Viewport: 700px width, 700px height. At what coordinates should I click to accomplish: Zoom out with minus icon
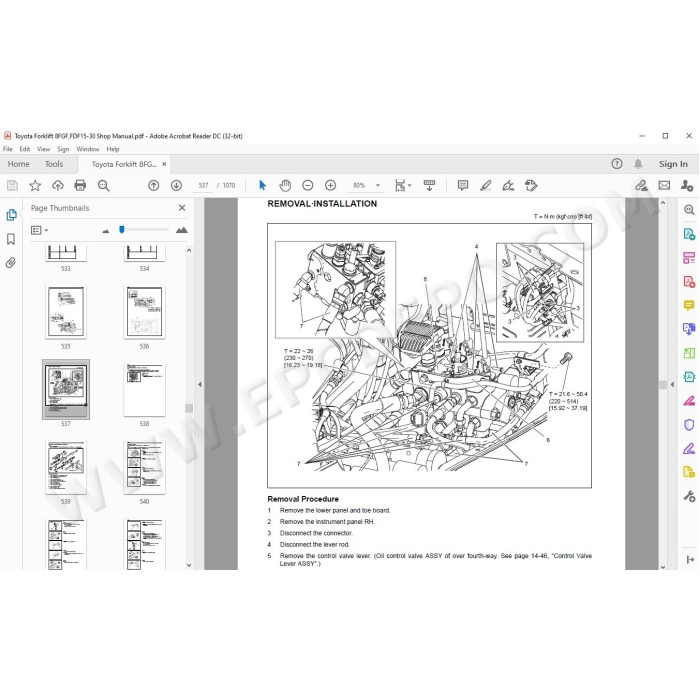click(x=308, y=185)
